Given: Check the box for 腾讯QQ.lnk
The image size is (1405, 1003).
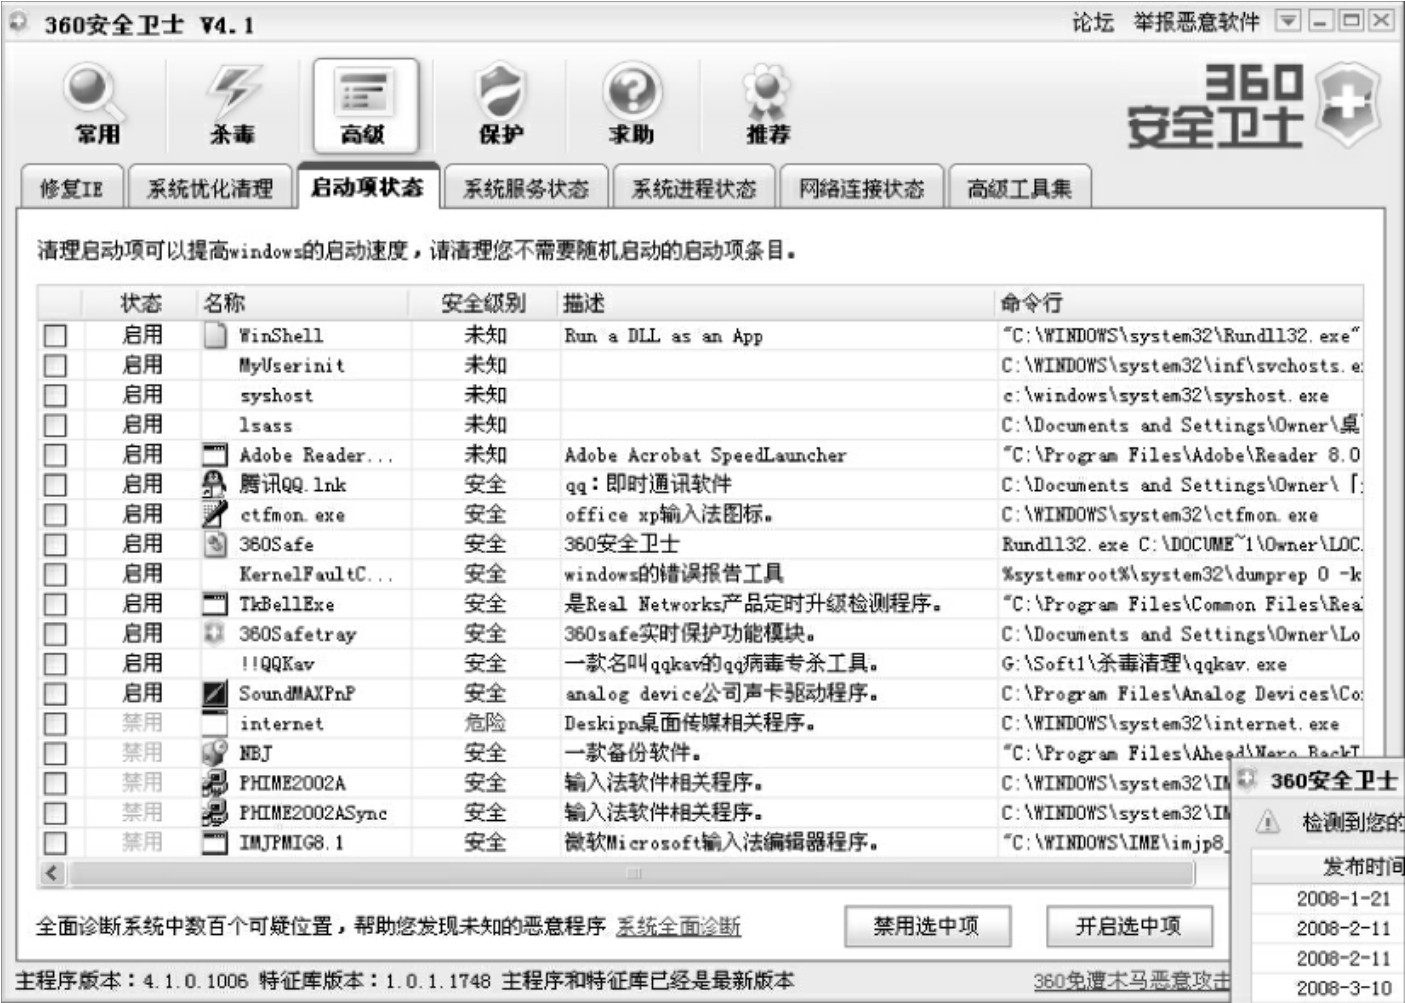Looking at the screenshot, I should (56, 485).
